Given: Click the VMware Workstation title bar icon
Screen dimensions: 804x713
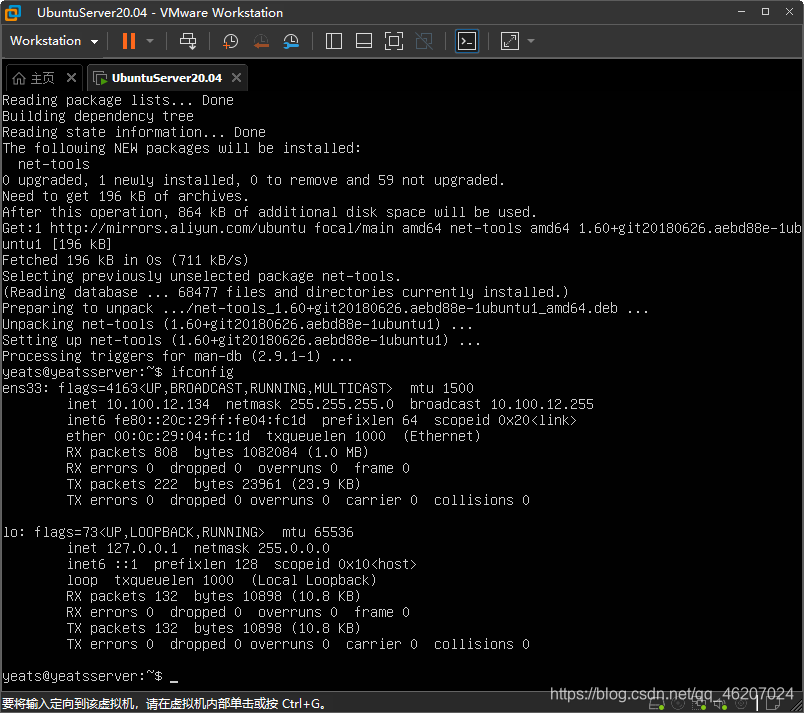Looking at the screenshot, I should point(13,13).
